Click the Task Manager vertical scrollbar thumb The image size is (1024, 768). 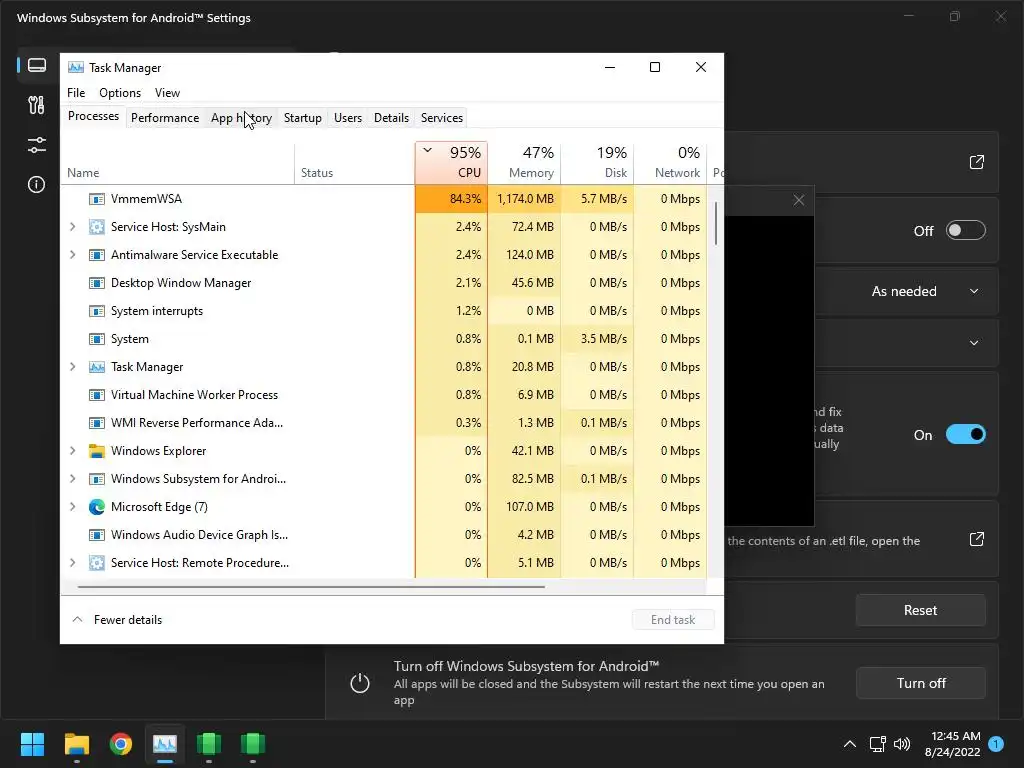(x=716, y=223)
